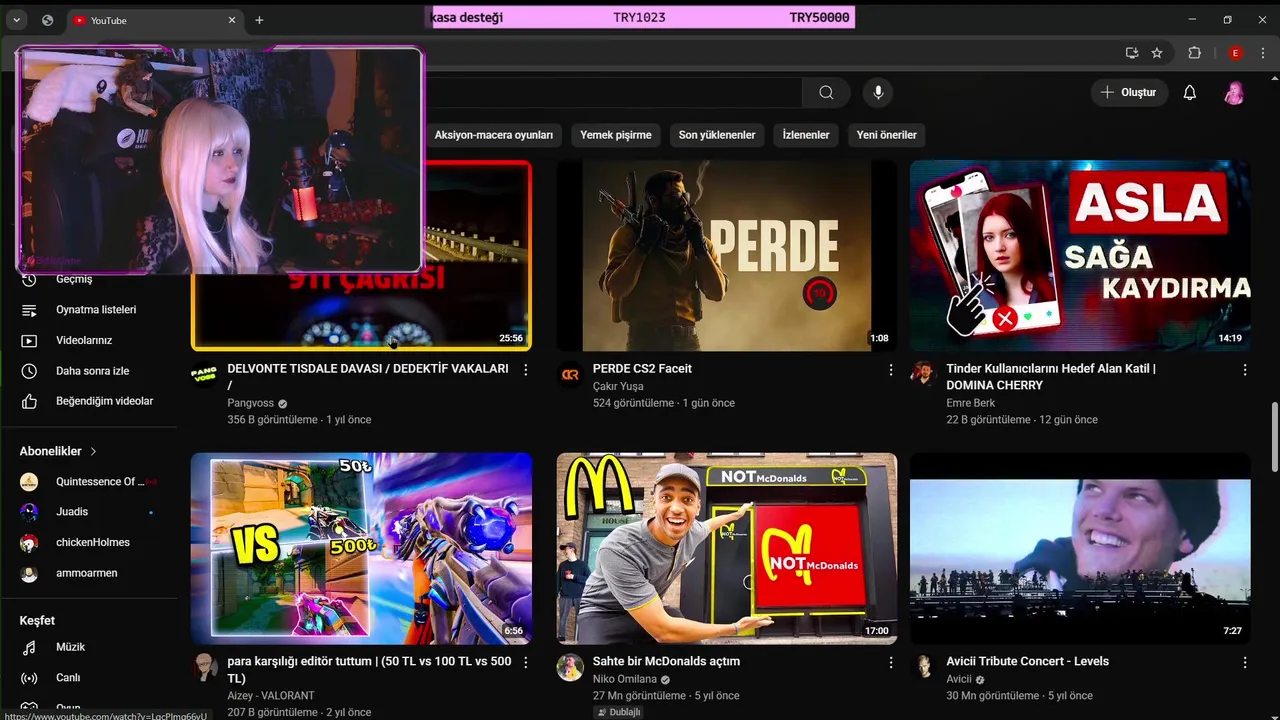
Task: Close the YouTube browser tab
Action: click(x=232, y=20)
